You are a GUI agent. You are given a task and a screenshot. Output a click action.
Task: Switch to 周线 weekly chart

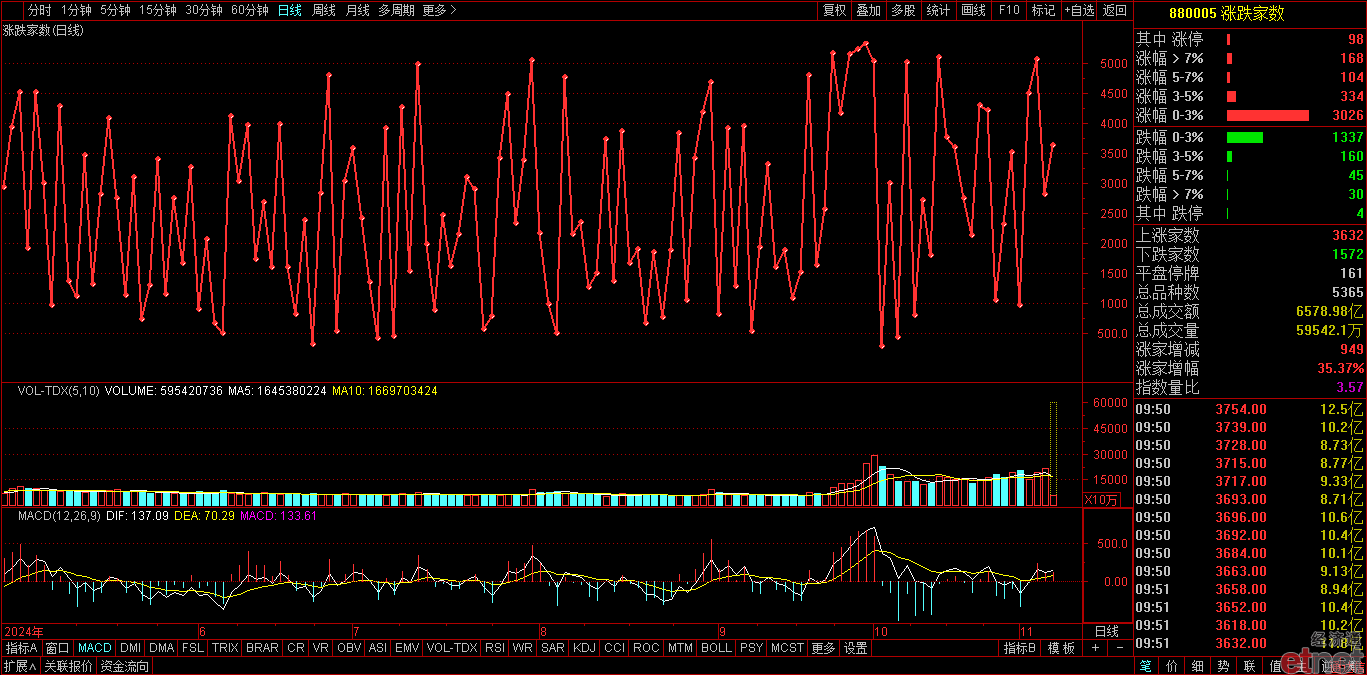click(x=323, y=10)
